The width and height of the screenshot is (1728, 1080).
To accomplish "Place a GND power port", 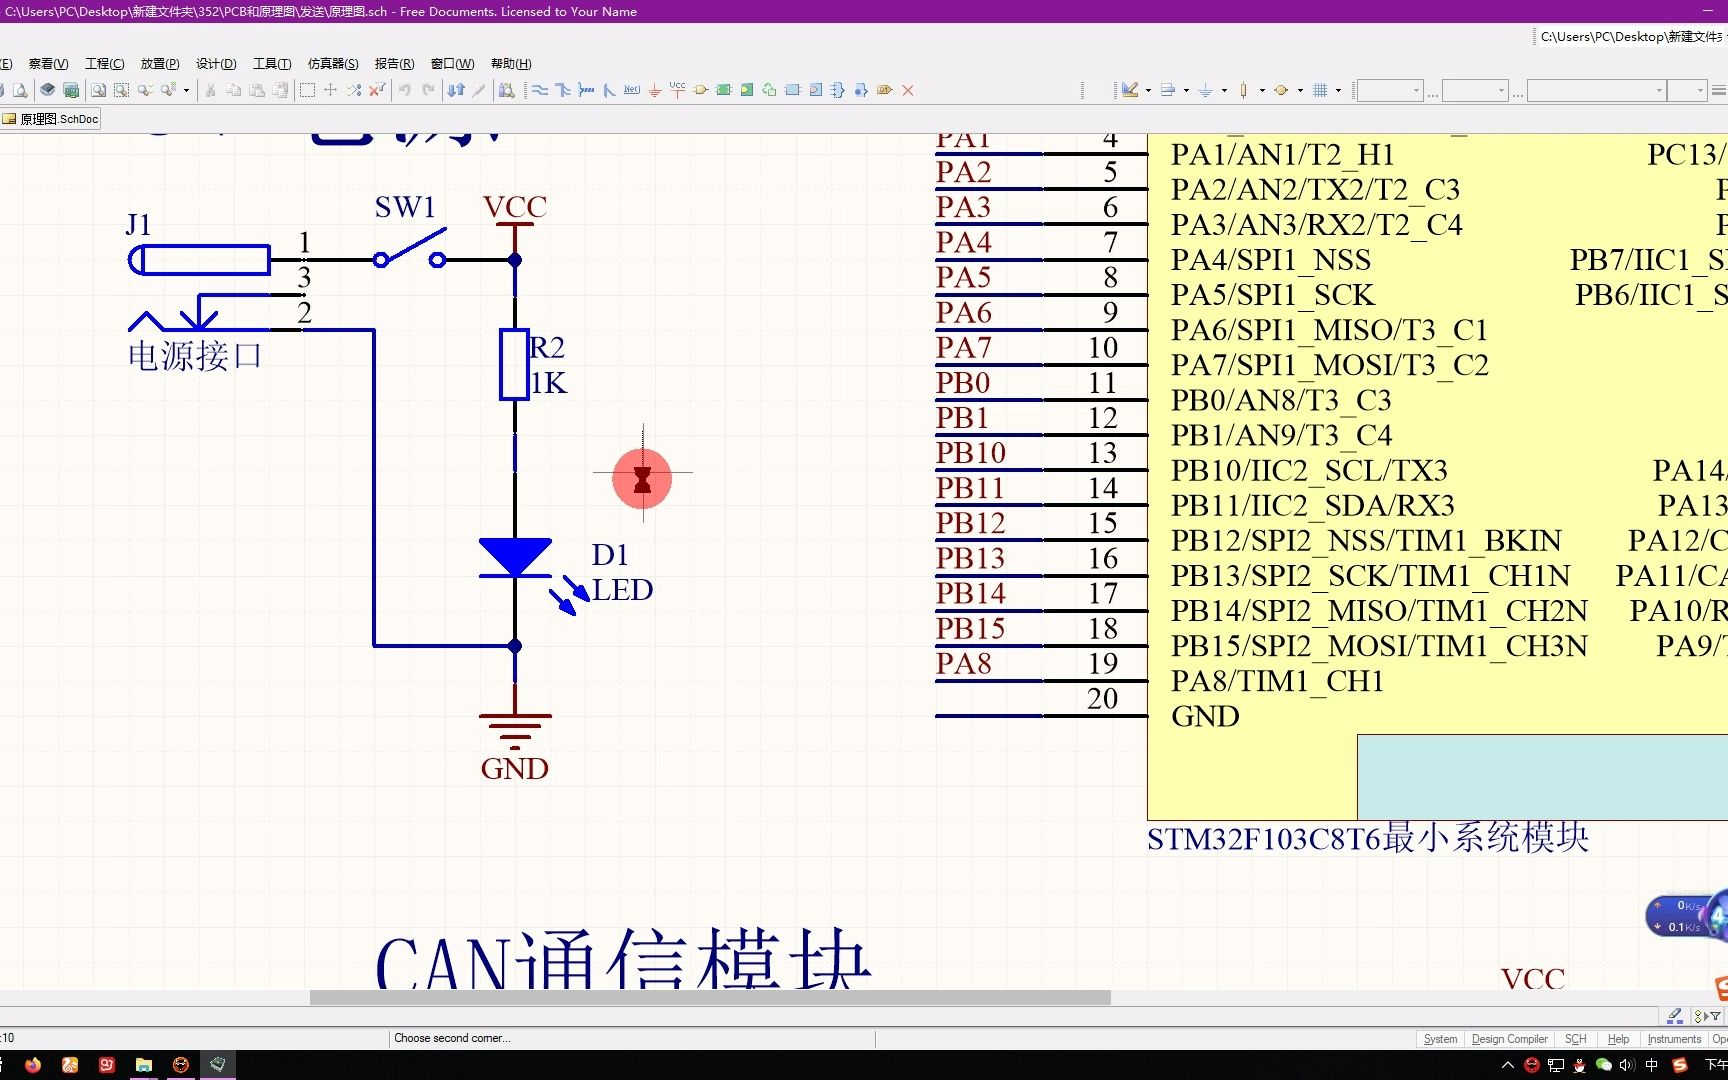I will click(x=654, y=90).
